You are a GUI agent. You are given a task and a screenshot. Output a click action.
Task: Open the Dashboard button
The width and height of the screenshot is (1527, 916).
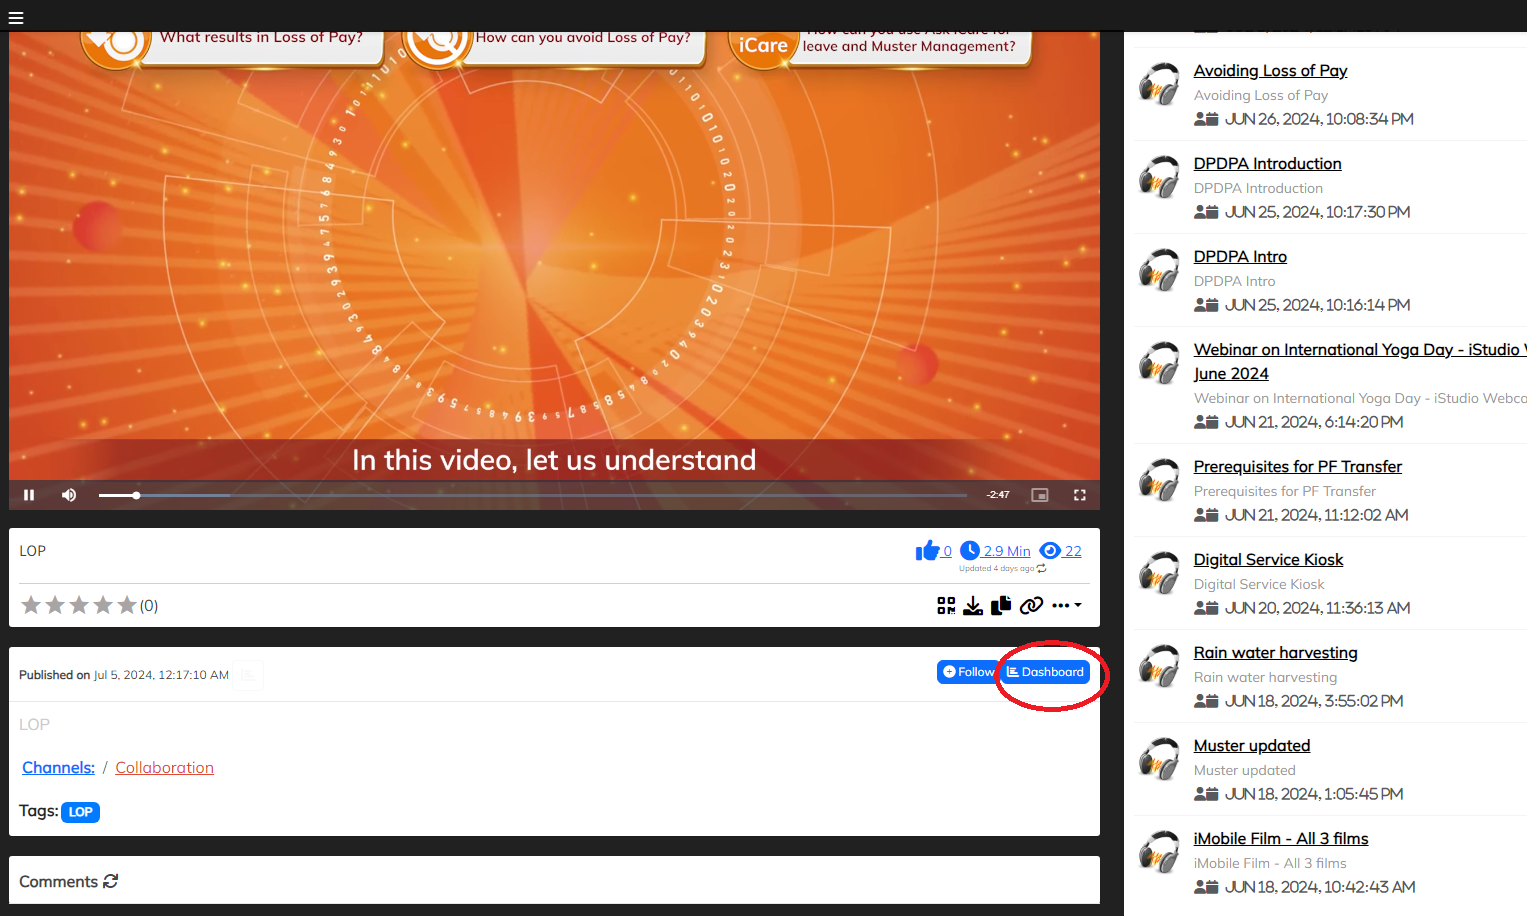(1046, 672)
